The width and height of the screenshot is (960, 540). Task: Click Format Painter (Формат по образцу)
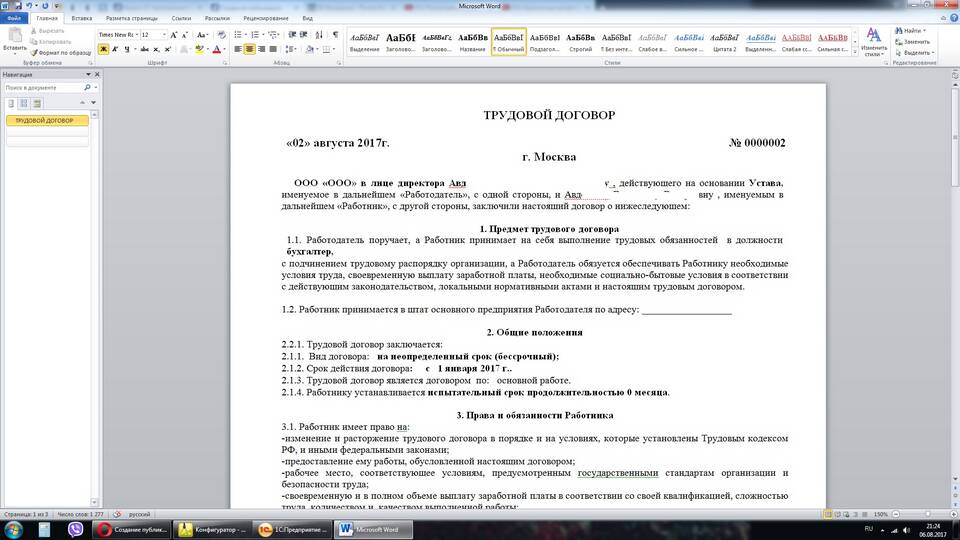pos(61,53)
